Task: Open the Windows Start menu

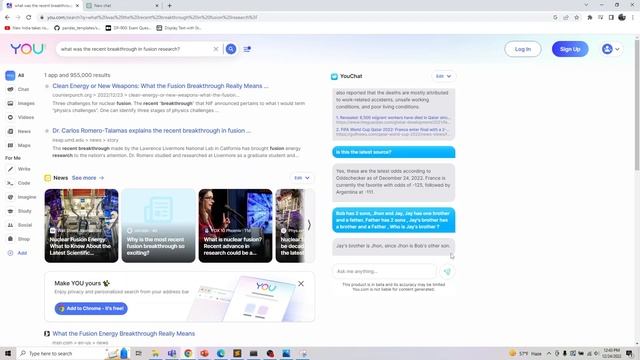Action: click(x=7, y=353)
